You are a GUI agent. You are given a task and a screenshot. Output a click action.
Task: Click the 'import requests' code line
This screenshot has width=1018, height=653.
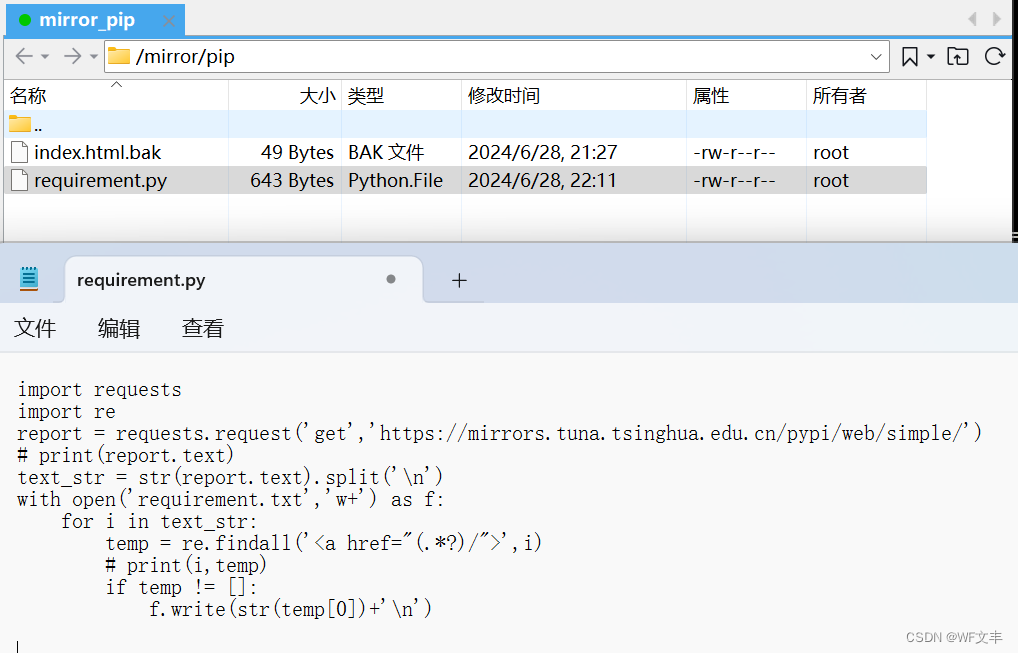click(x=99, y=389)
